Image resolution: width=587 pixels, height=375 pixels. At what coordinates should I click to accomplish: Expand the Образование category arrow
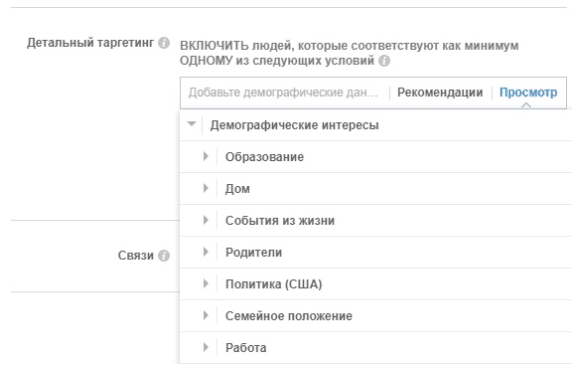point(206,156)
